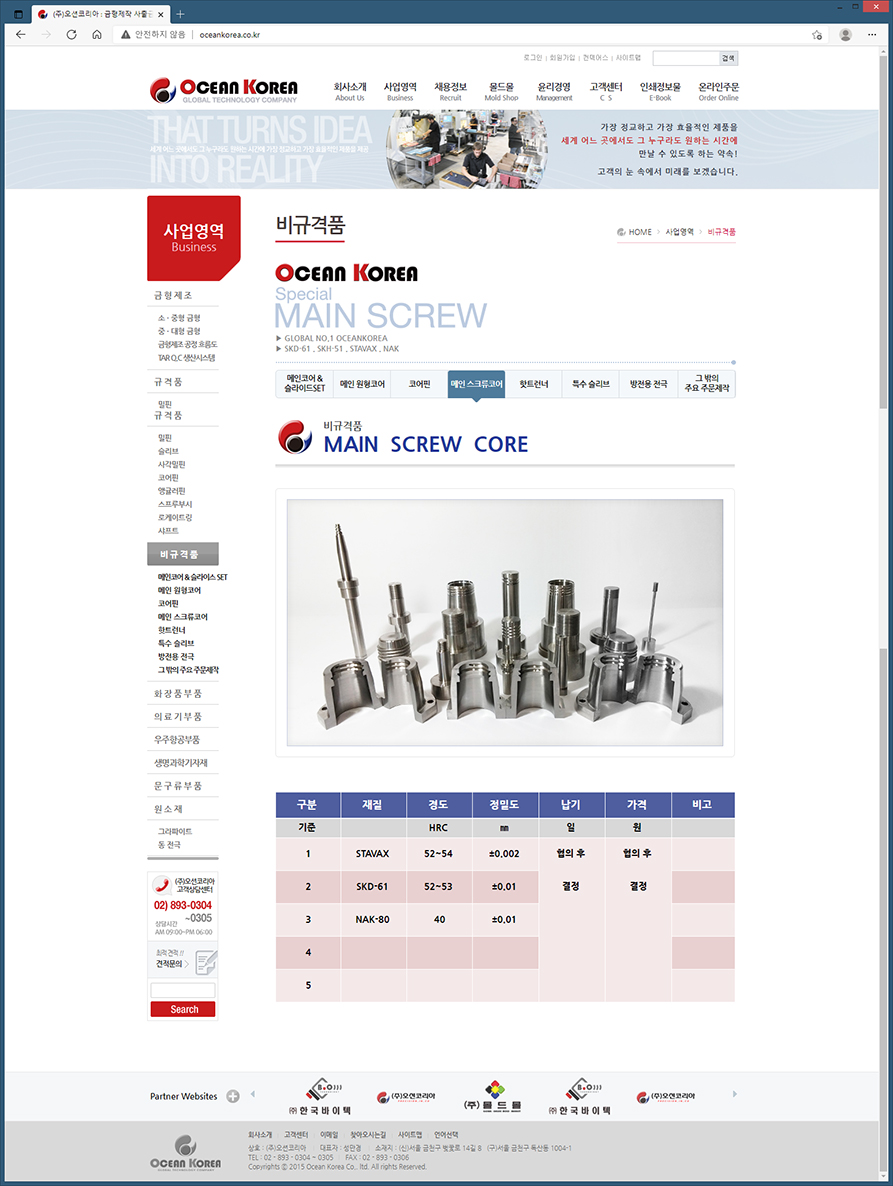Click the favorites star icon in address bar
Image resolution: width=893 pixels, height=1186 pixels.
point(817,34)
